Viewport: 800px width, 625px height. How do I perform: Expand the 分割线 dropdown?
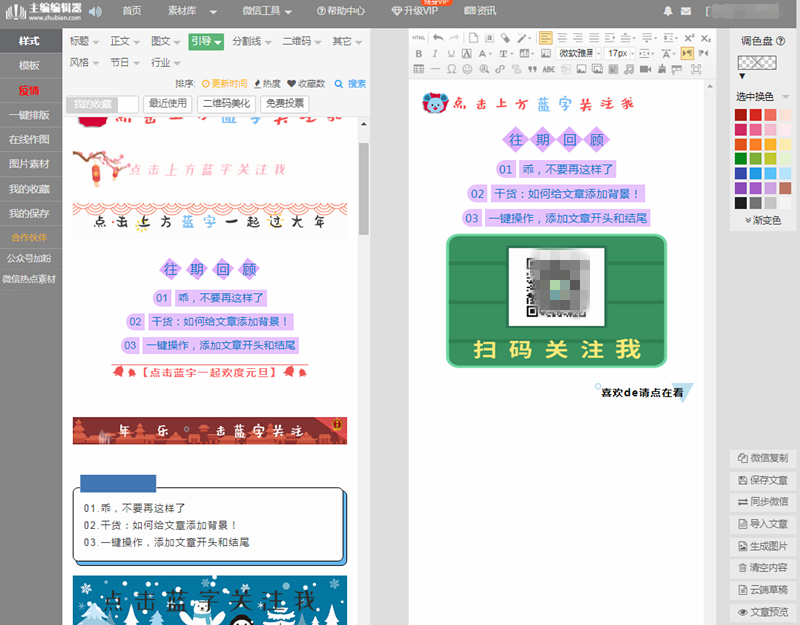point(252,41)
